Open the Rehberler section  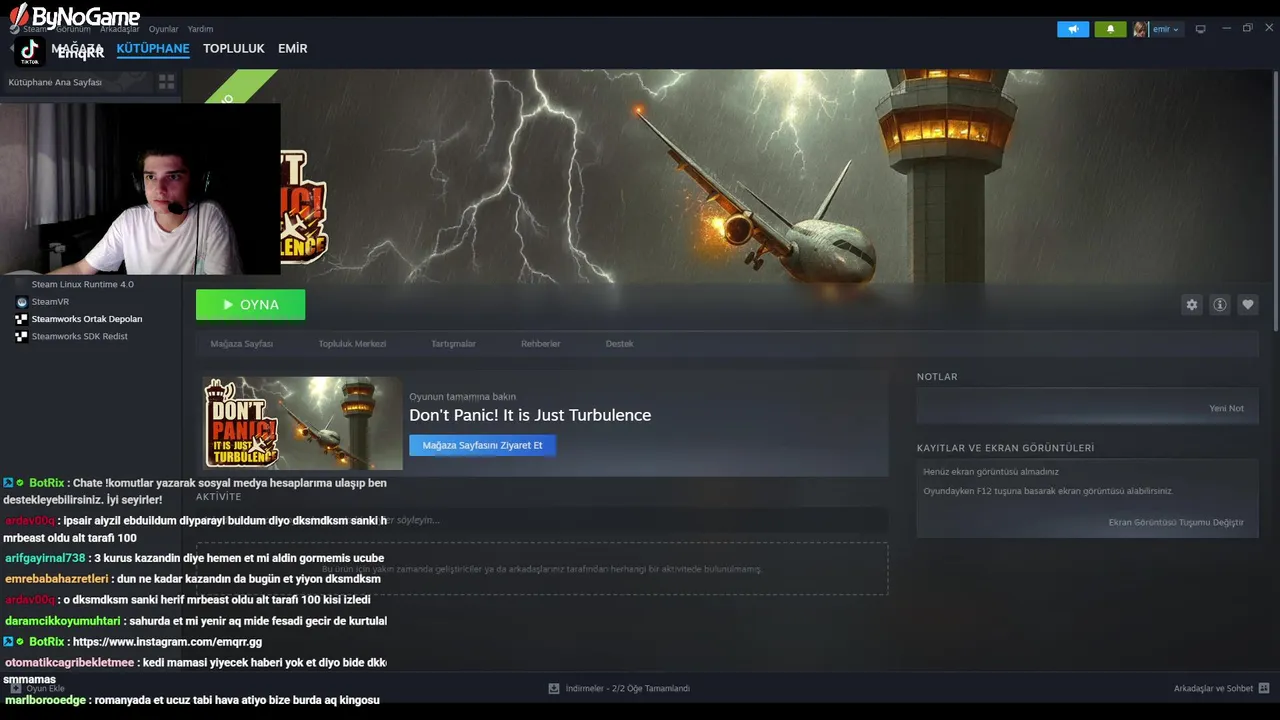click(540, 343)
